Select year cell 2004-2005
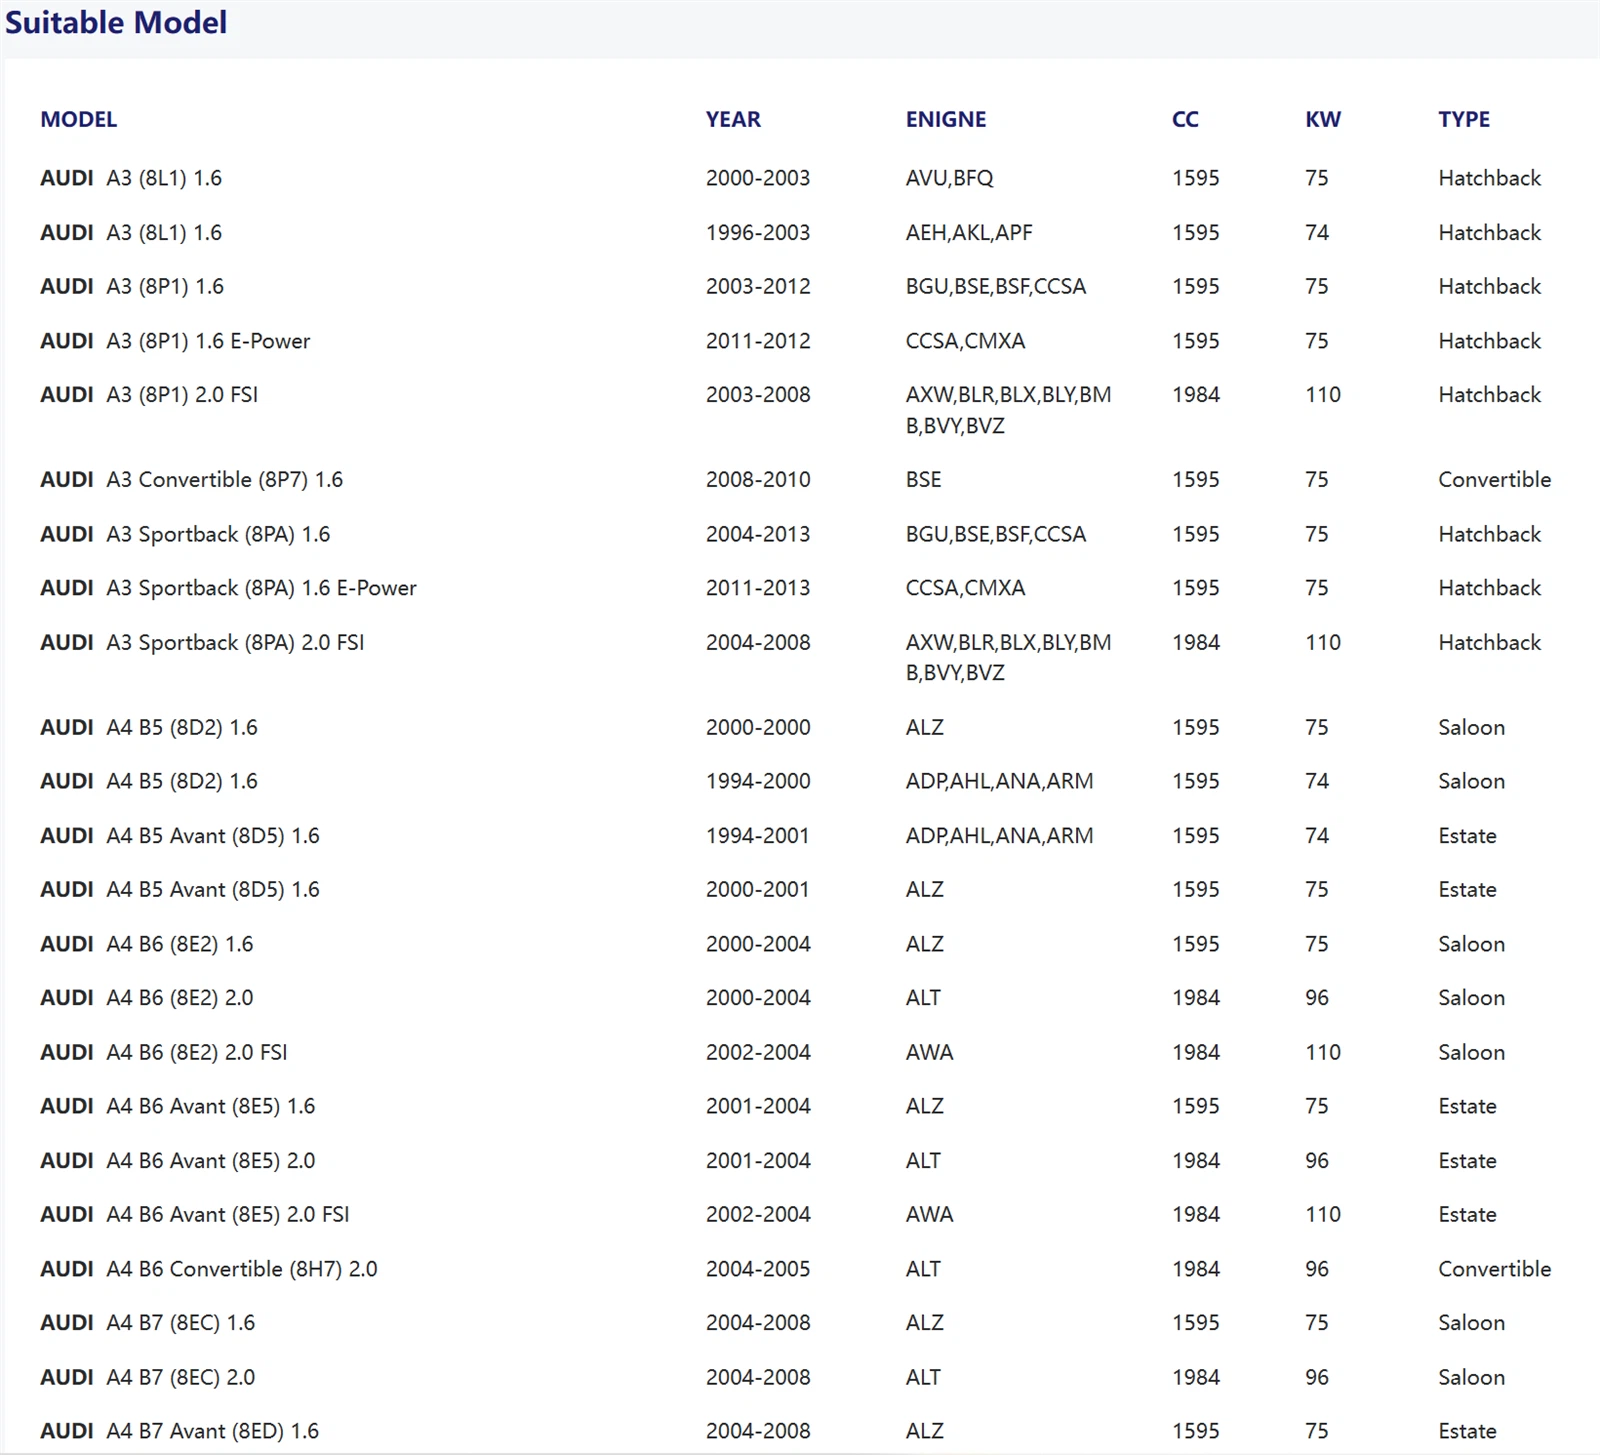The height and width of the screenshot is (1455, 1600). click(x=758, y=1269)
